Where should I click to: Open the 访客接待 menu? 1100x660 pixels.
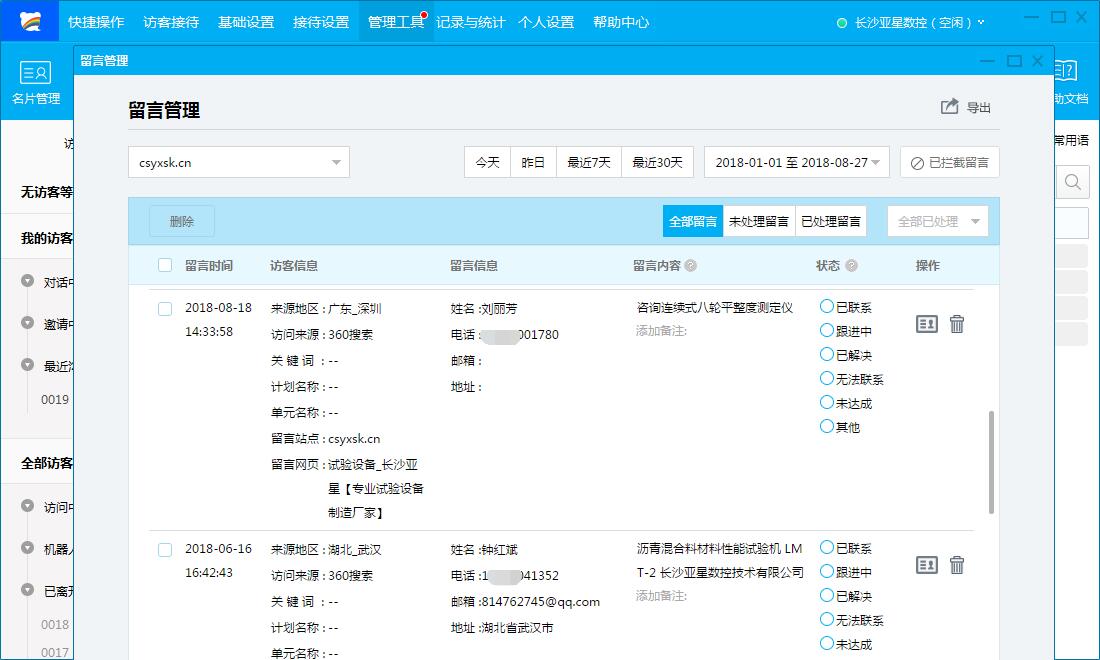point(171,22)
